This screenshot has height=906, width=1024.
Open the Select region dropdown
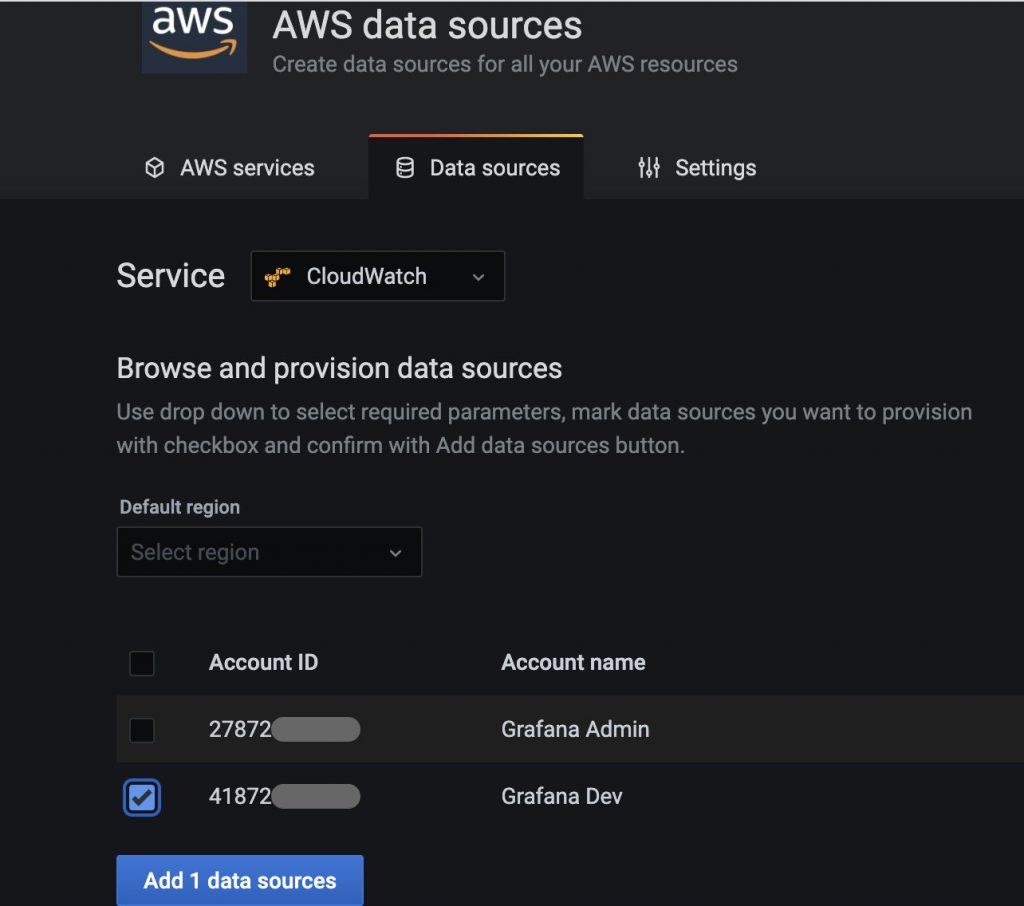point(269,552)
